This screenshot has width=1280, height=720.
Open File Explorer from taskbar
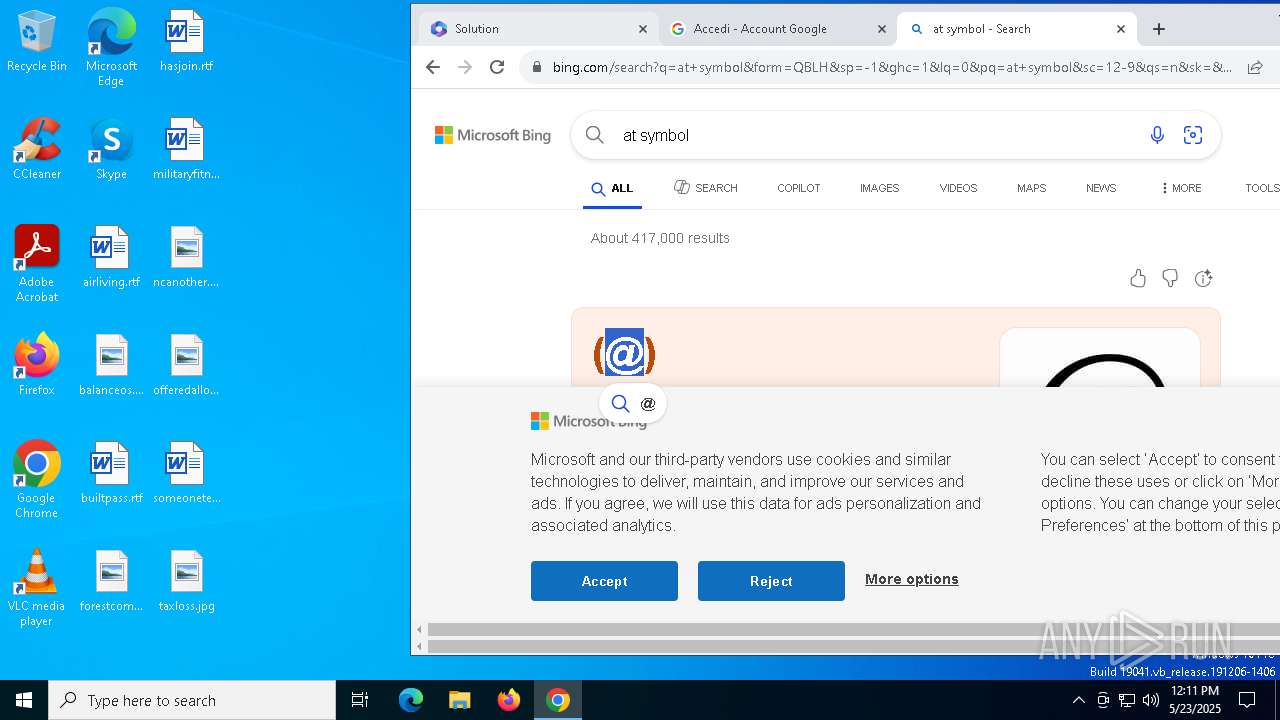coord(459,700)
